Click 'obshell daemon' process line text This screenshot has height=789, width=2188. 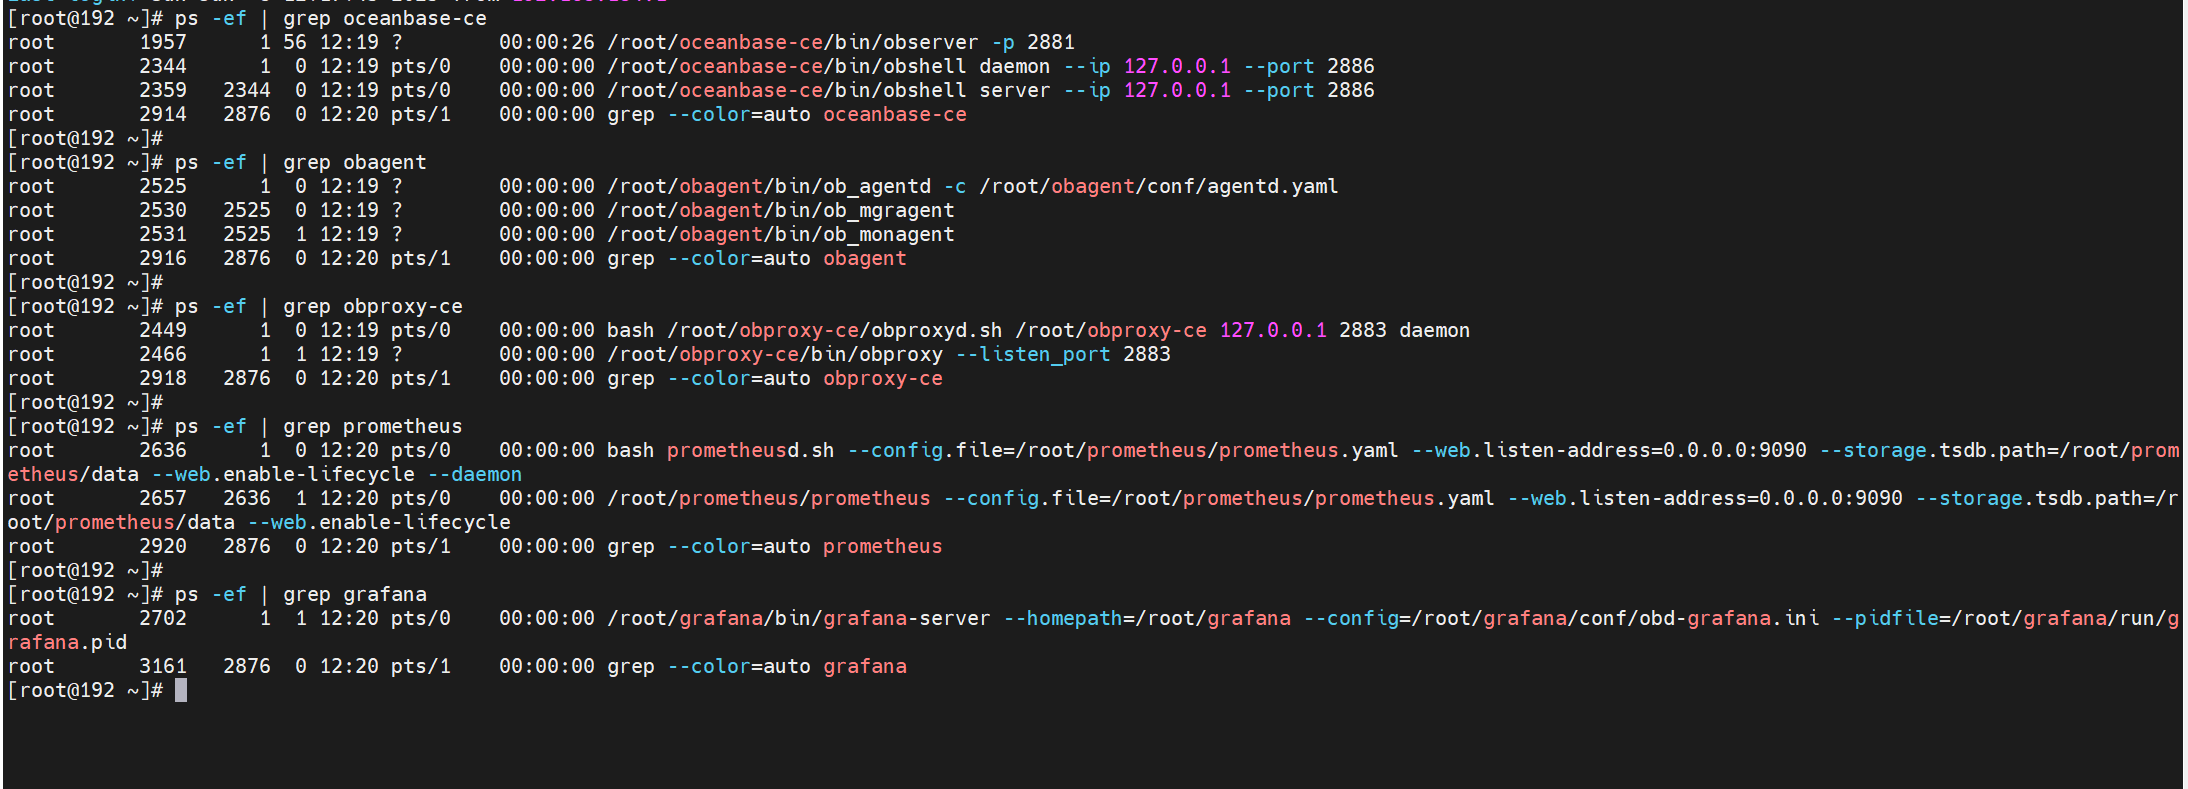tap(967, 66)
